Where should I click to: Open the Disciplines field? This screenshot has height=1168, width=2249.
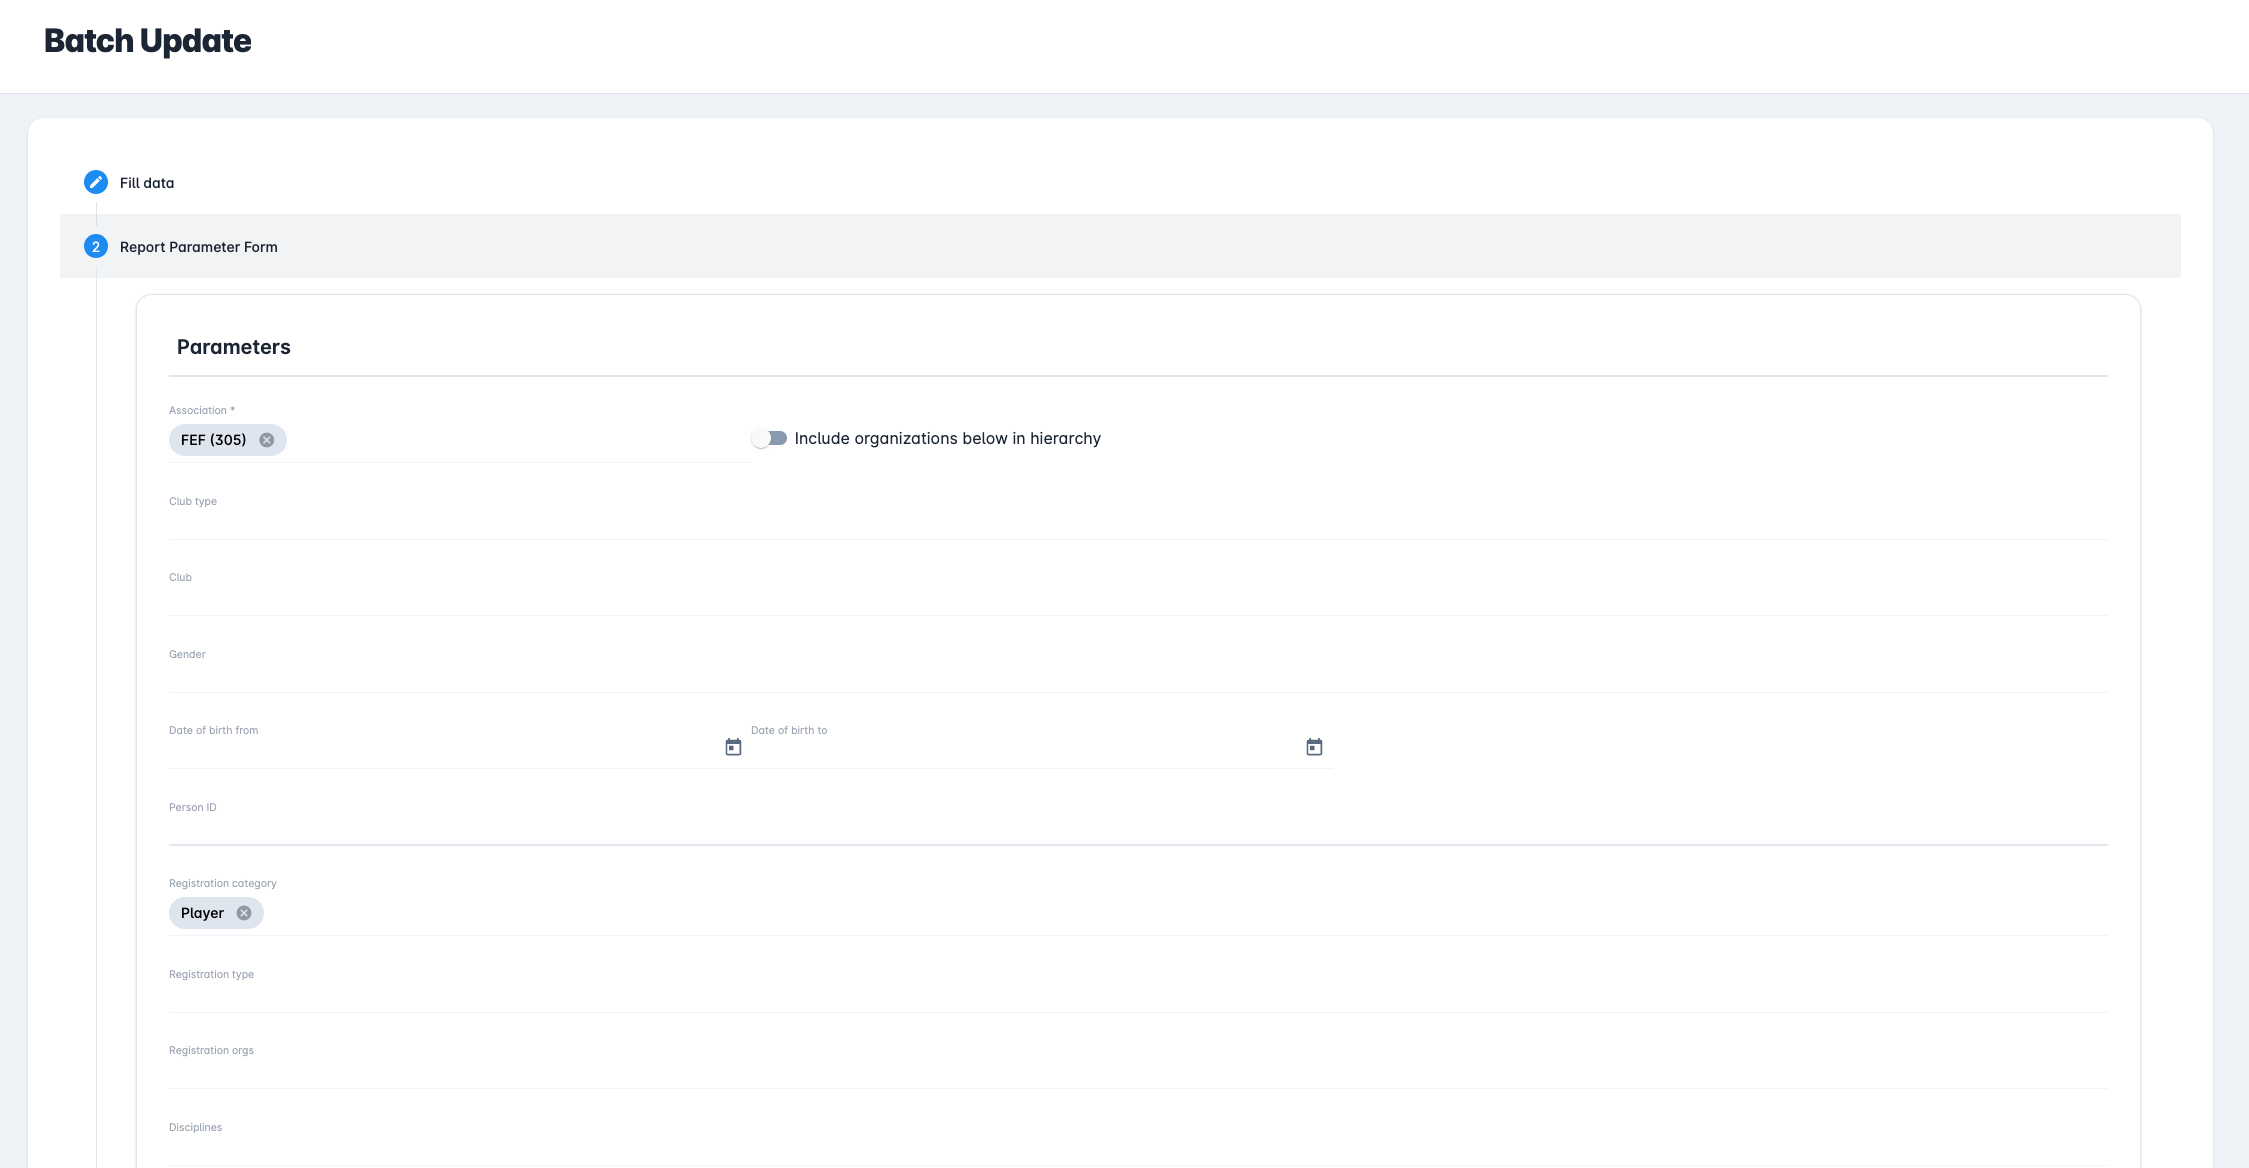click(1138, 1148)
